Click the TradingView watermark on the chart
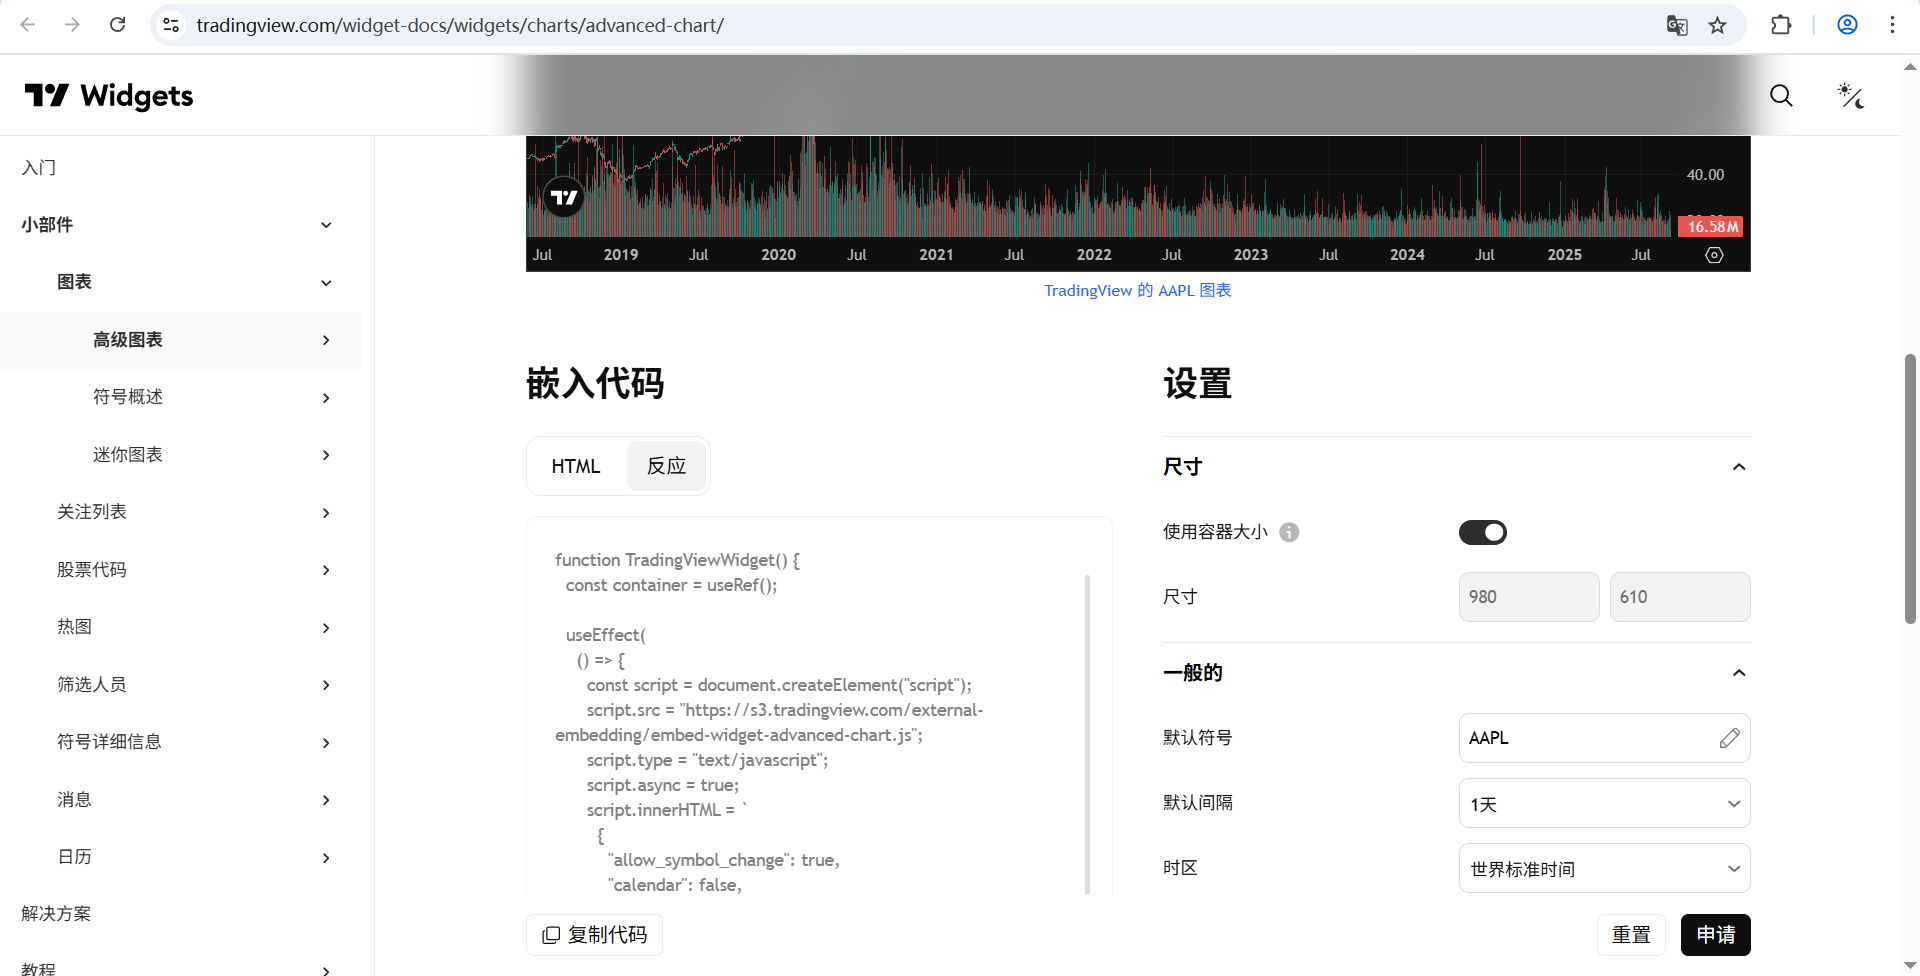Screen dimensions: 1920x976 [x=563, y=196]
